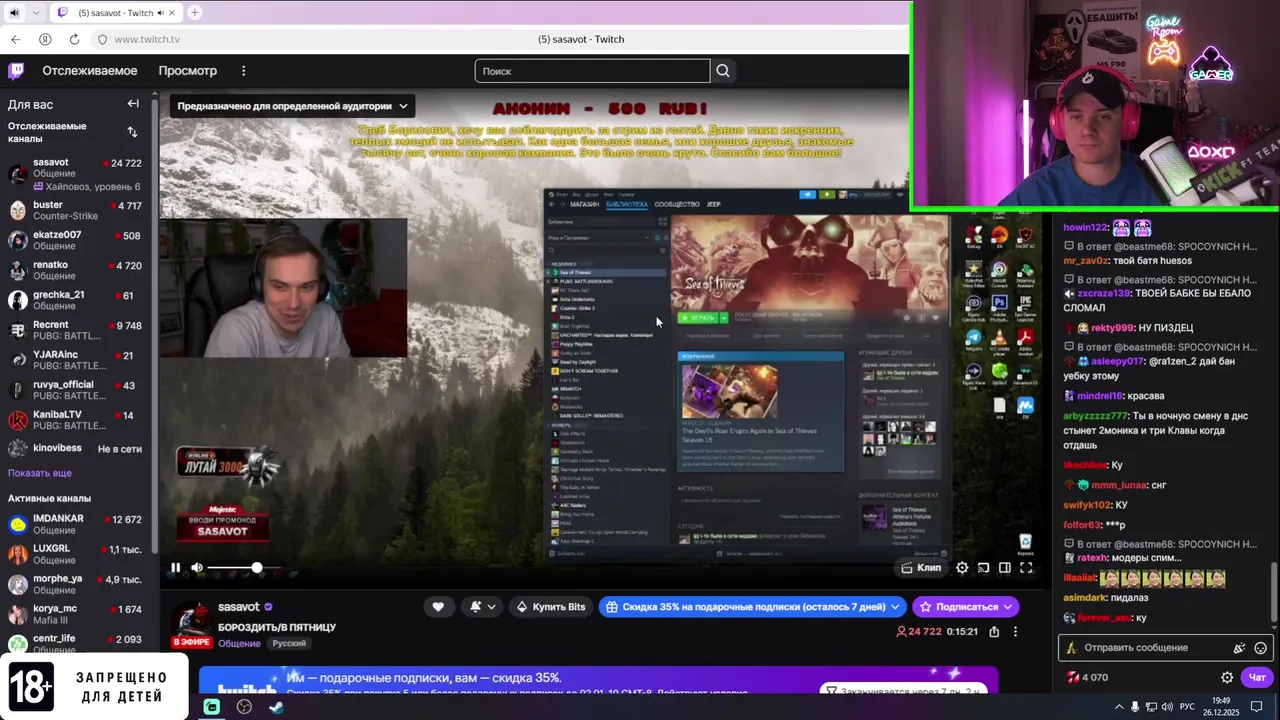Select Recrent channel in sidebar
The width and height of the screenshot is (1280, 720).
(x=78, y=330)
